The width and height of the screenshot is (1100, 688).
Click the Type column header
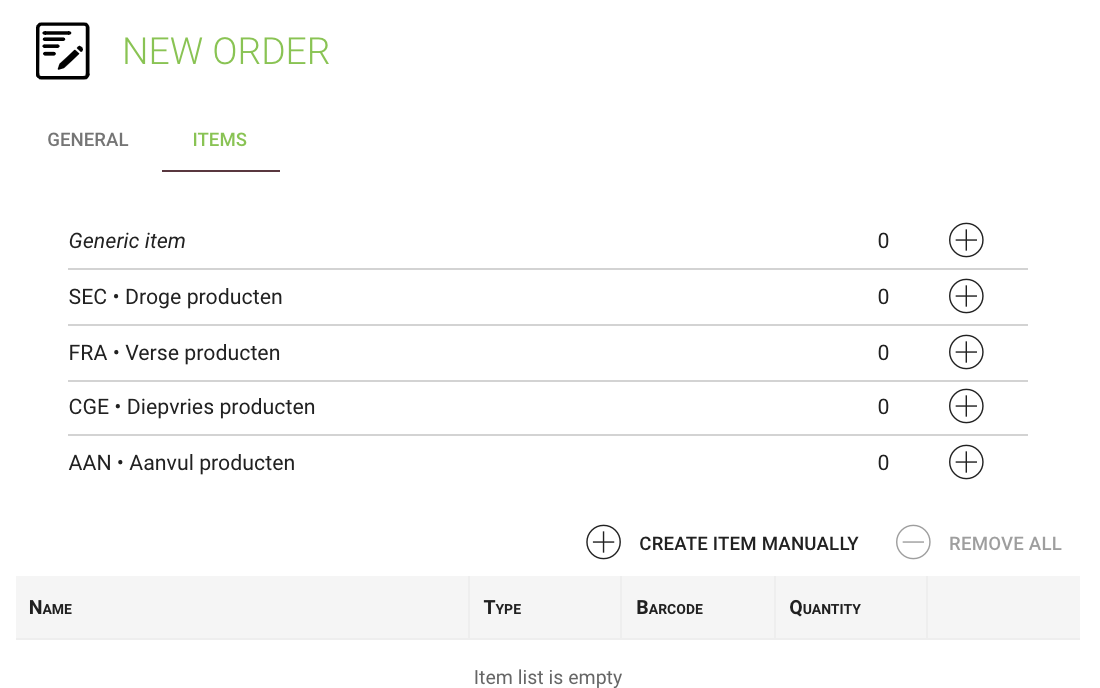(x=502, y=607)
